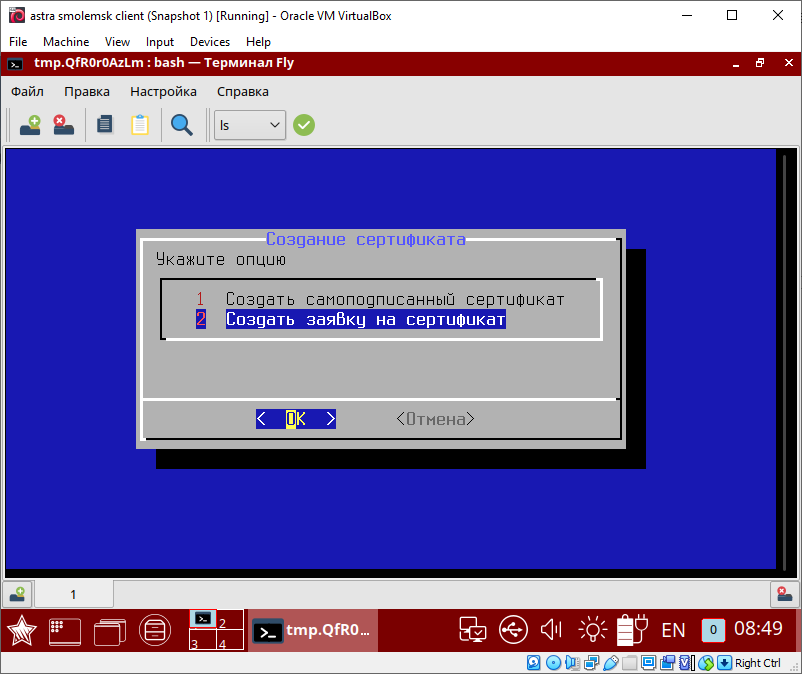Viewport: 802px width, 674px height.
Task: Click the security level 0 indicator
Action: [x=713, y=630]
